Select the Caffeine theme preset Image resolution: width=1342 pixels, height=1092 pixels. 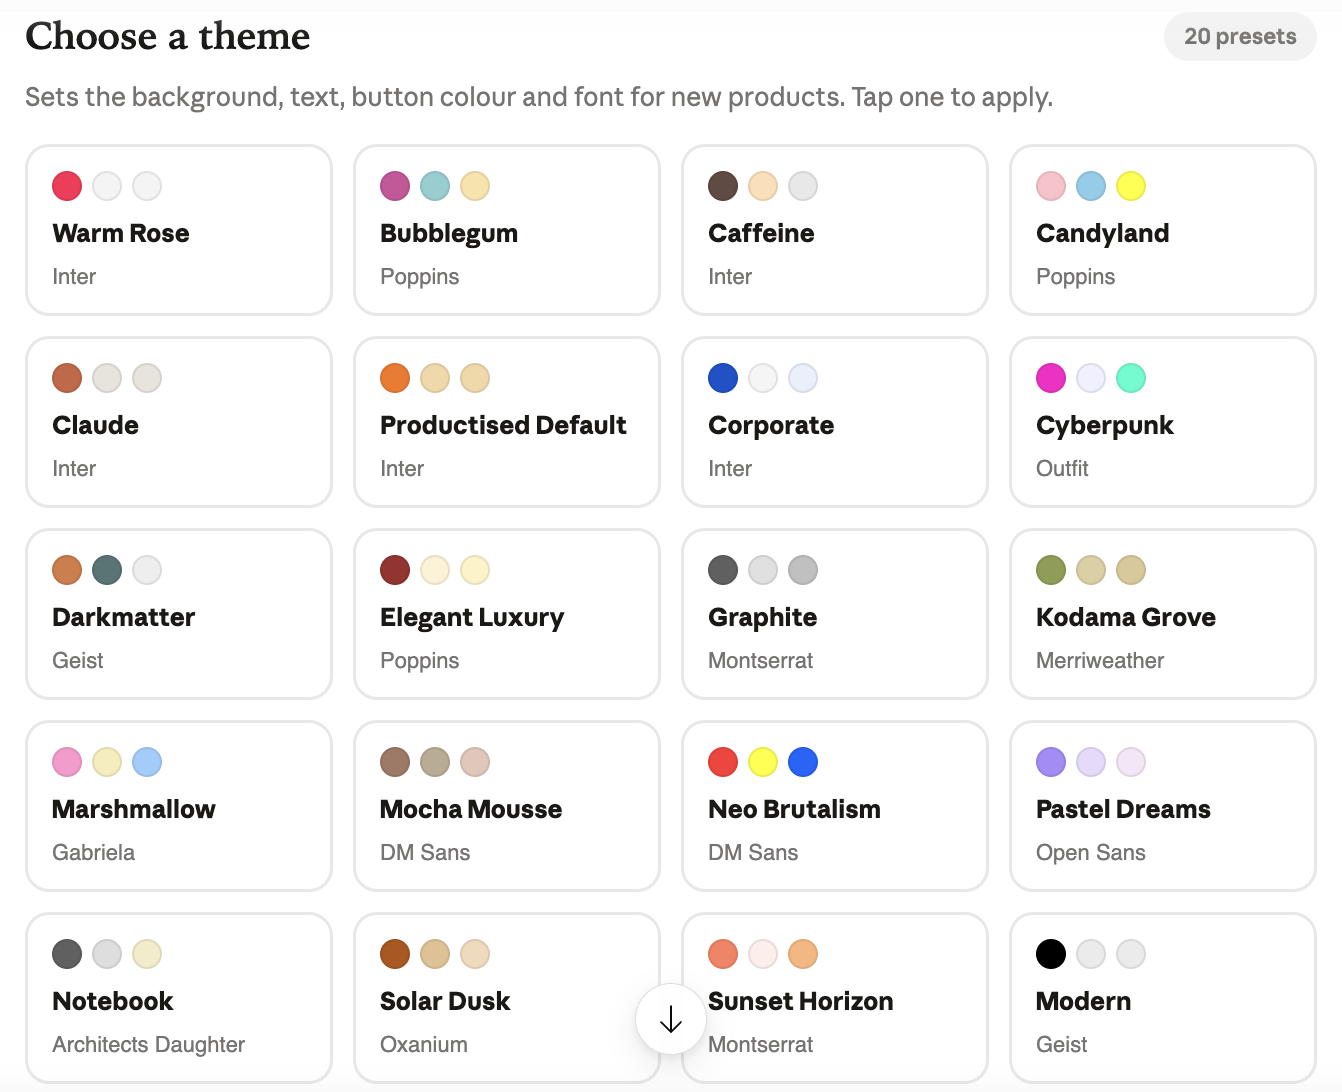(835, 230)
